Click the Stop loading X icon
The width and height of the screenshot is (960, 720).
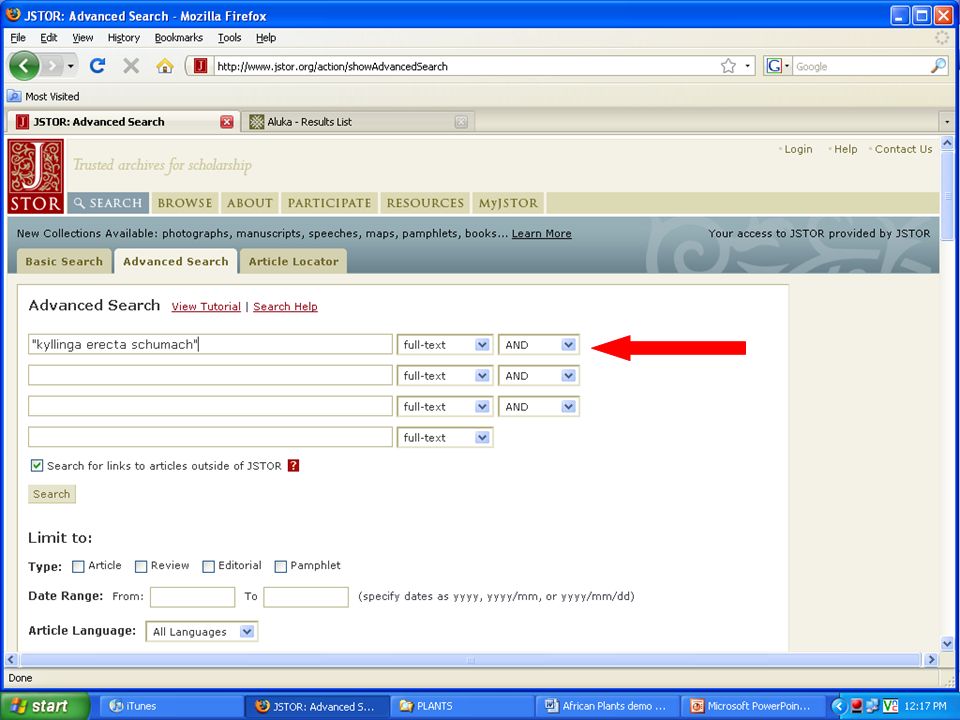click(130, 66)
